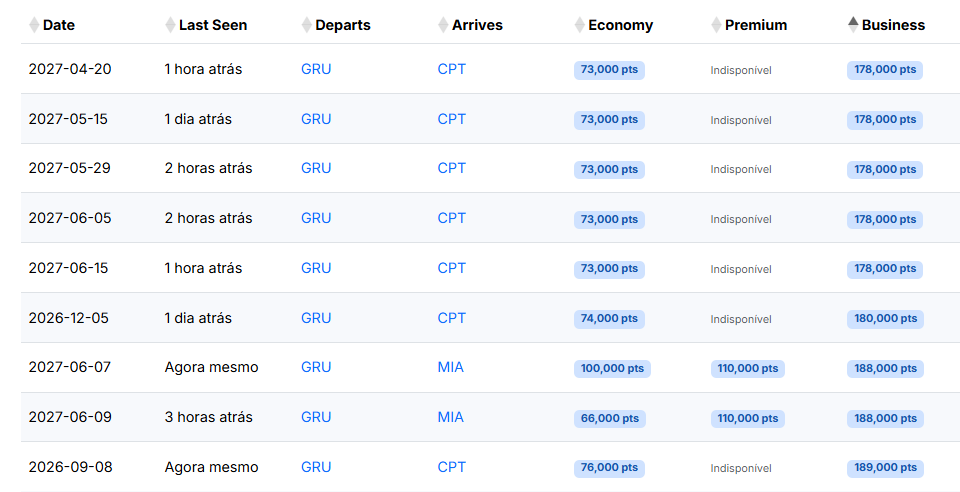960x492 pixels.
Task: Select 76,000 pts Economy fare
Action: click(x=609, y=468)
